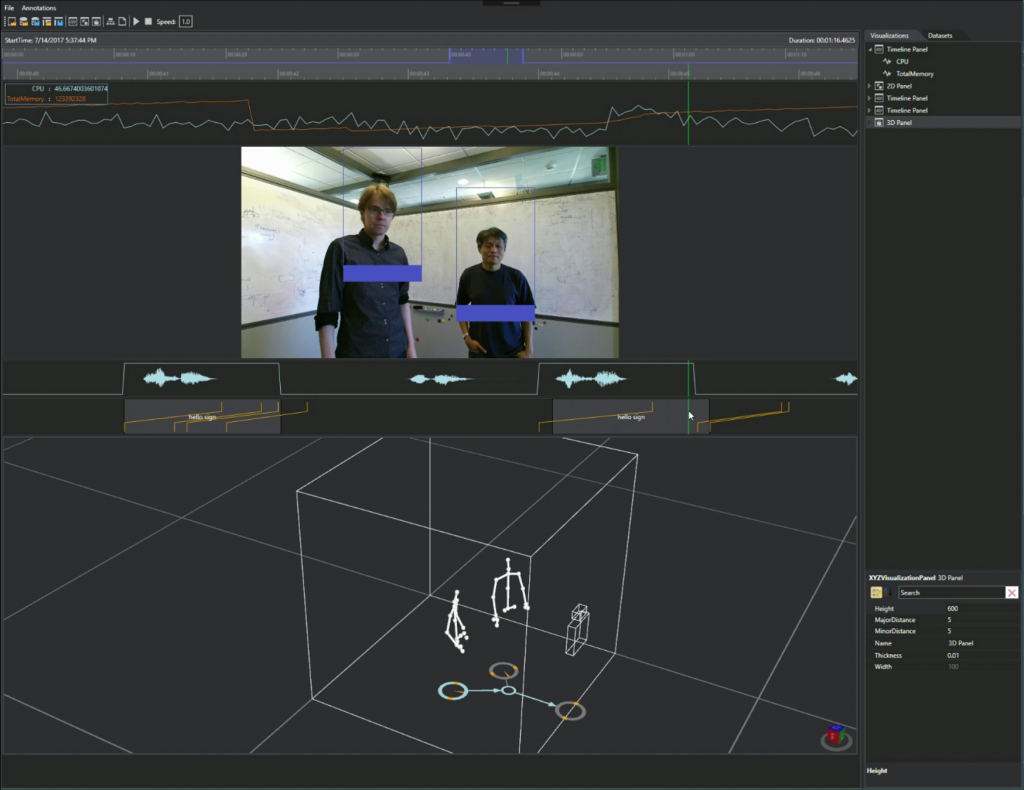
Task: Toggle alphabetical sort in properties panel
Action: [888, 593]
